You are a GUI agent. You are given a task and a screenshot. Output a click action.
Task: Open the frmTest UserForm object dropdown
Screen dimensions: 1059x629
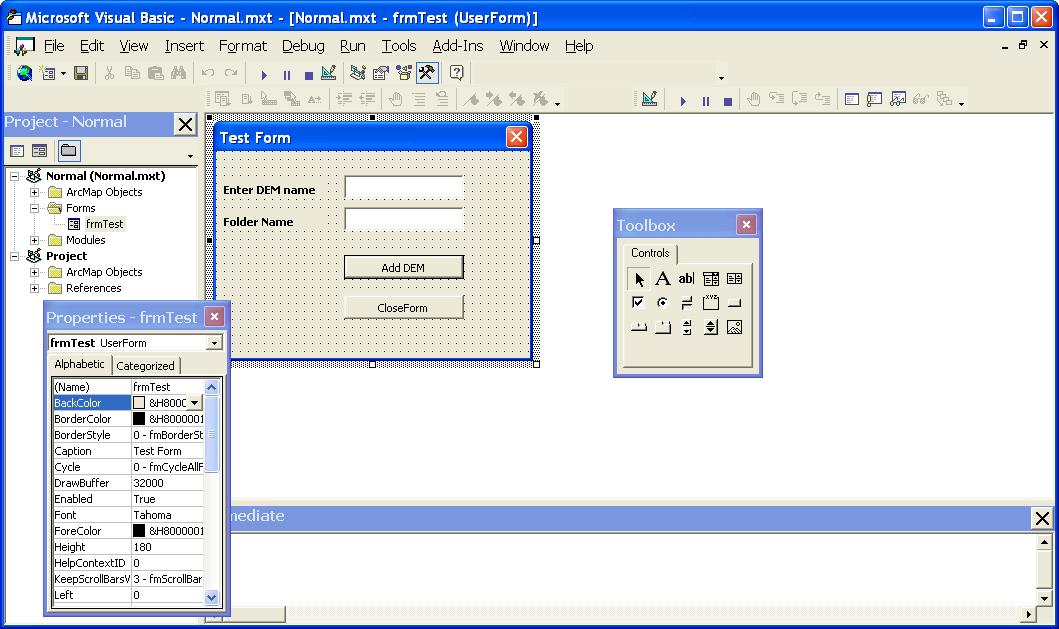tap(214, 343)
